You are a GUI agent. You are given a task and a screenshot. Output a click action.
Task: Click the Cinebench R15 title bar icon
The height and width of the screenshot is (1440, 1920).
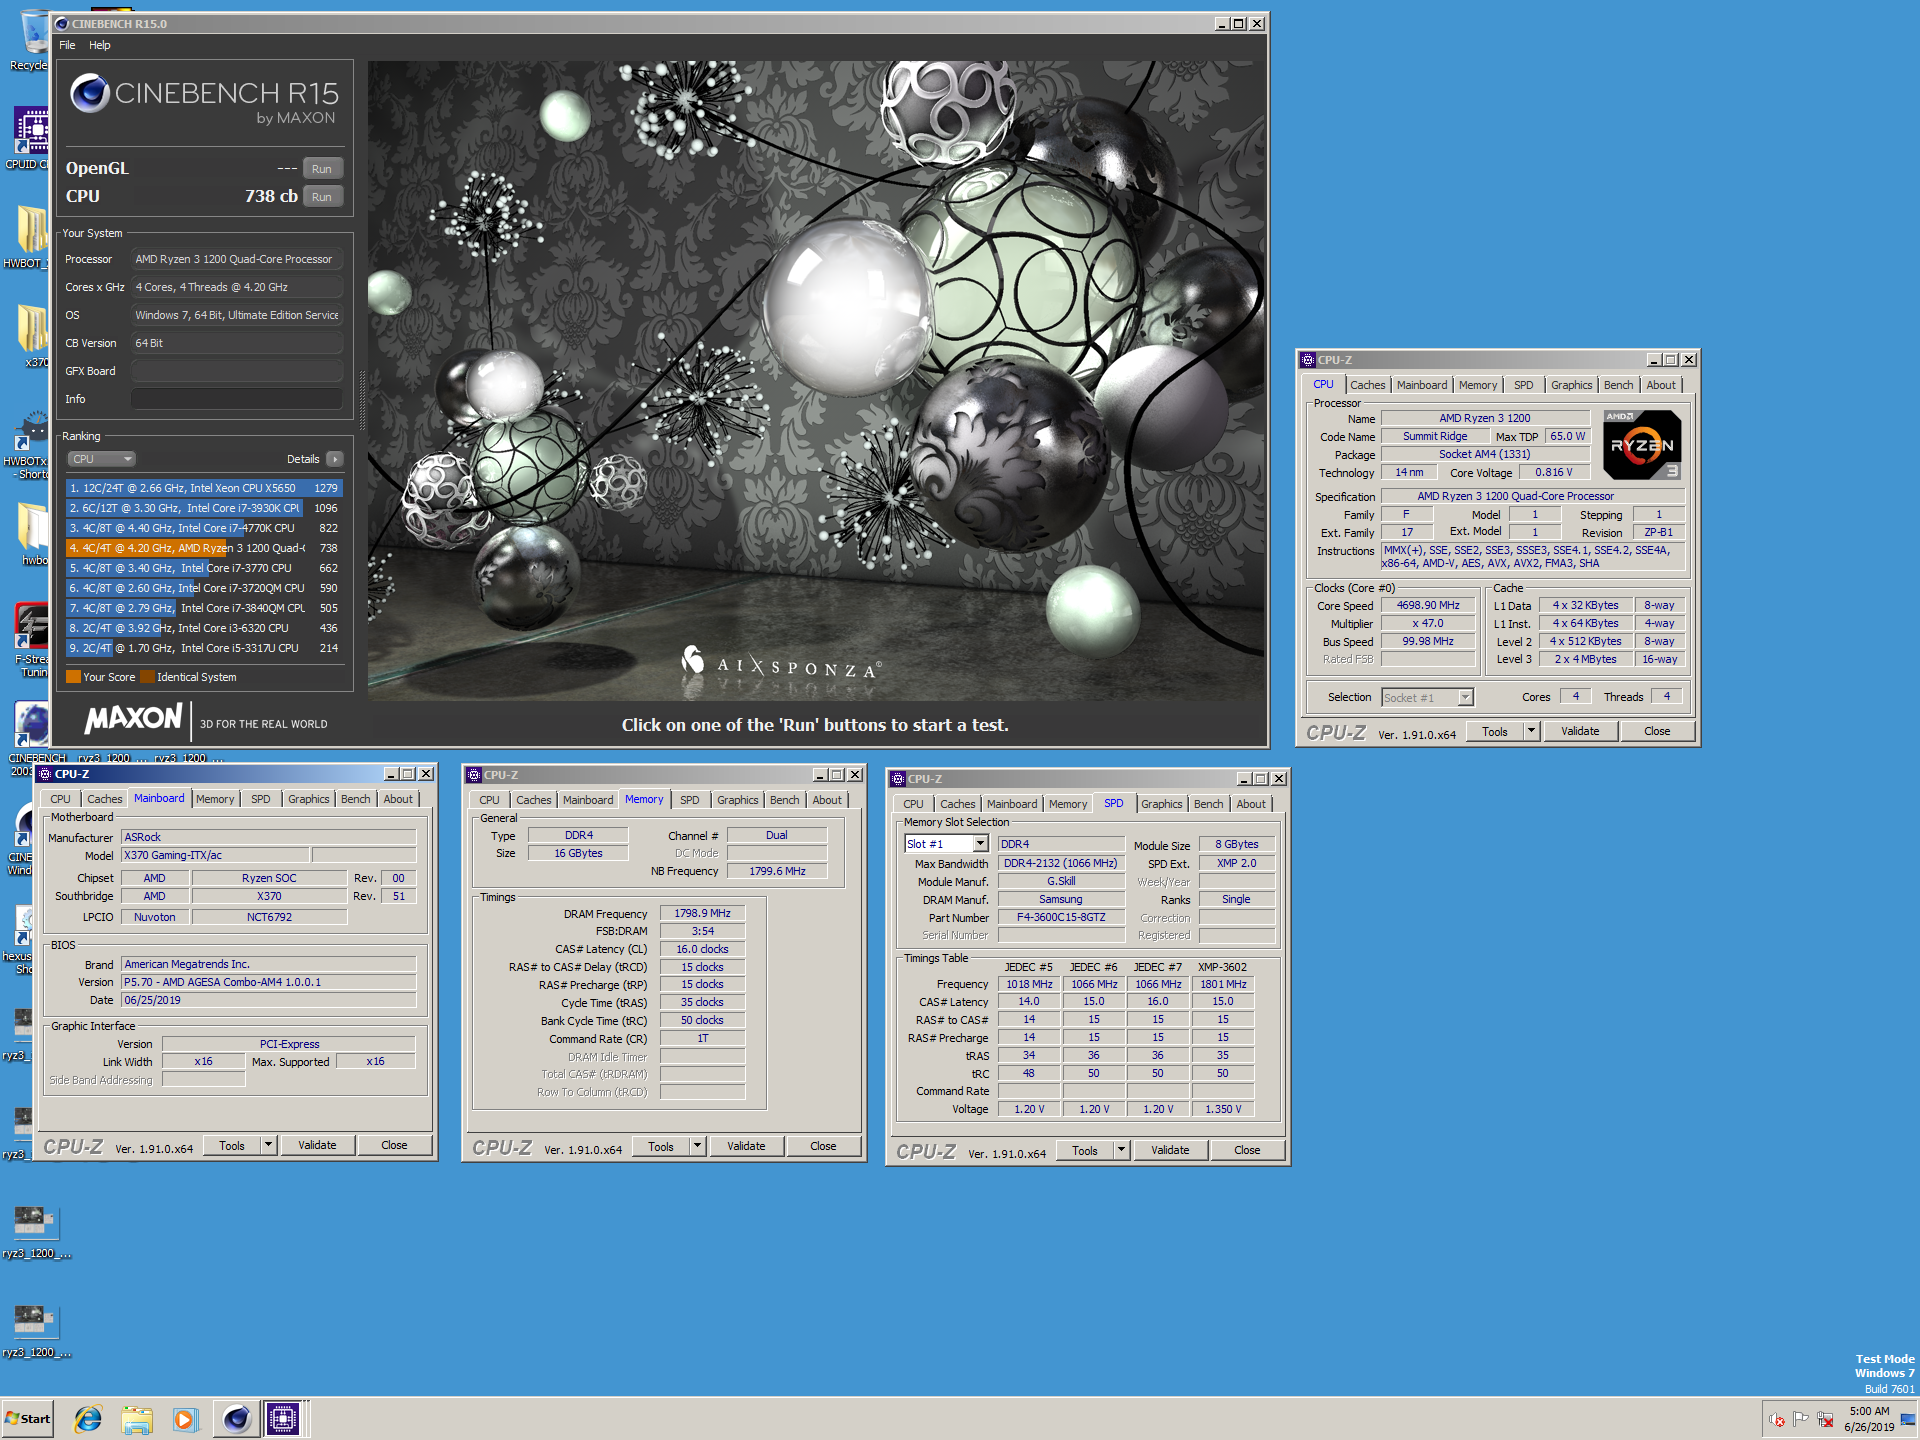coord(62,24)
